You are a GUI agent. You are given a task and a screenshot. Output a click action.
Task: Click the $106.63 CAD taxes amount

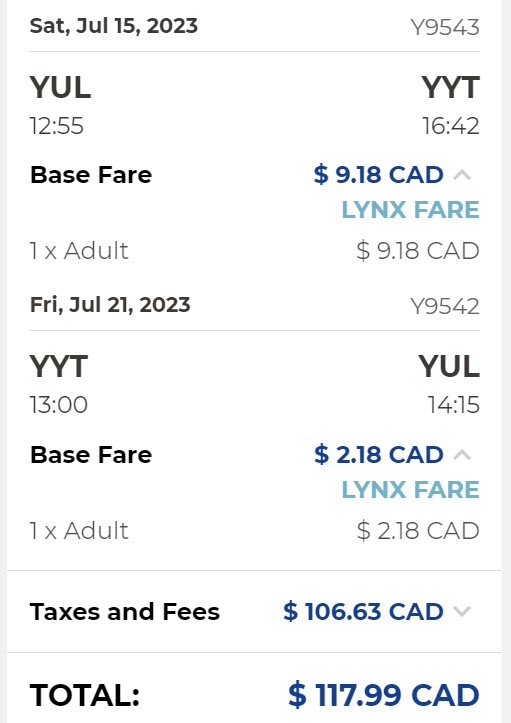pyautogui.click(x=363, y=611)
